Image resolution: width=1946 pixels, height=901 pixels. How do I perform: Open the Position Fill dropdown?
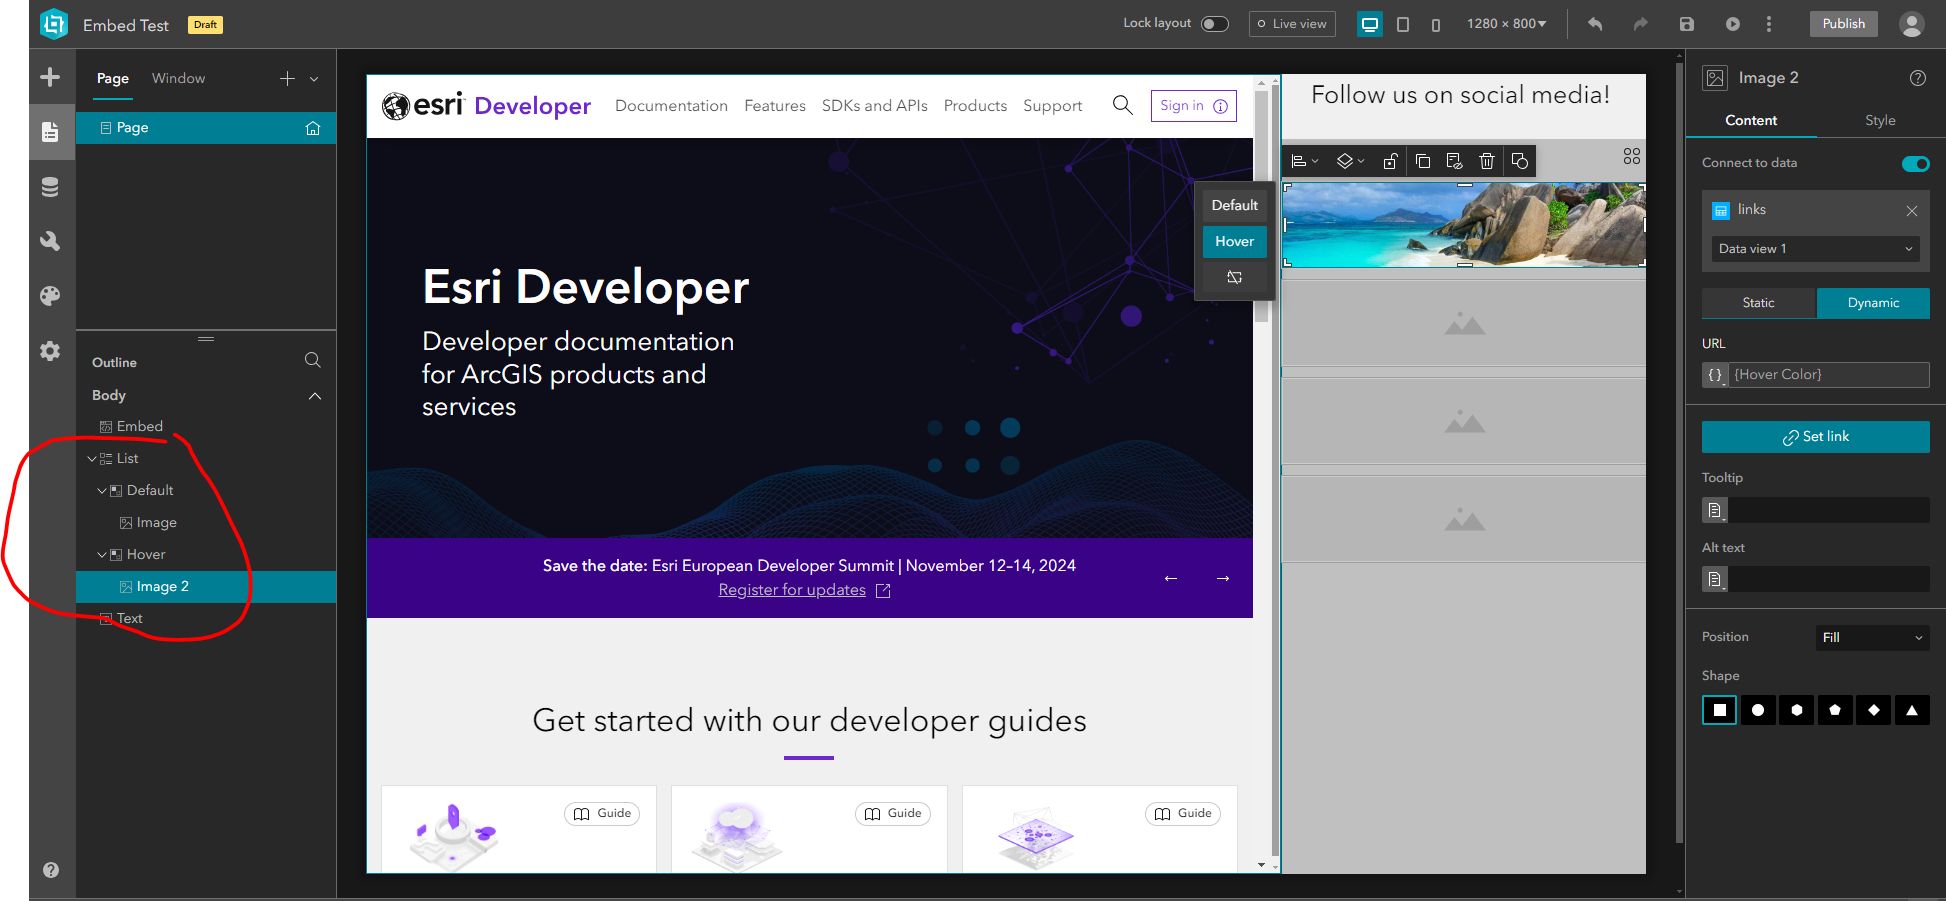tap(1871, 637)
